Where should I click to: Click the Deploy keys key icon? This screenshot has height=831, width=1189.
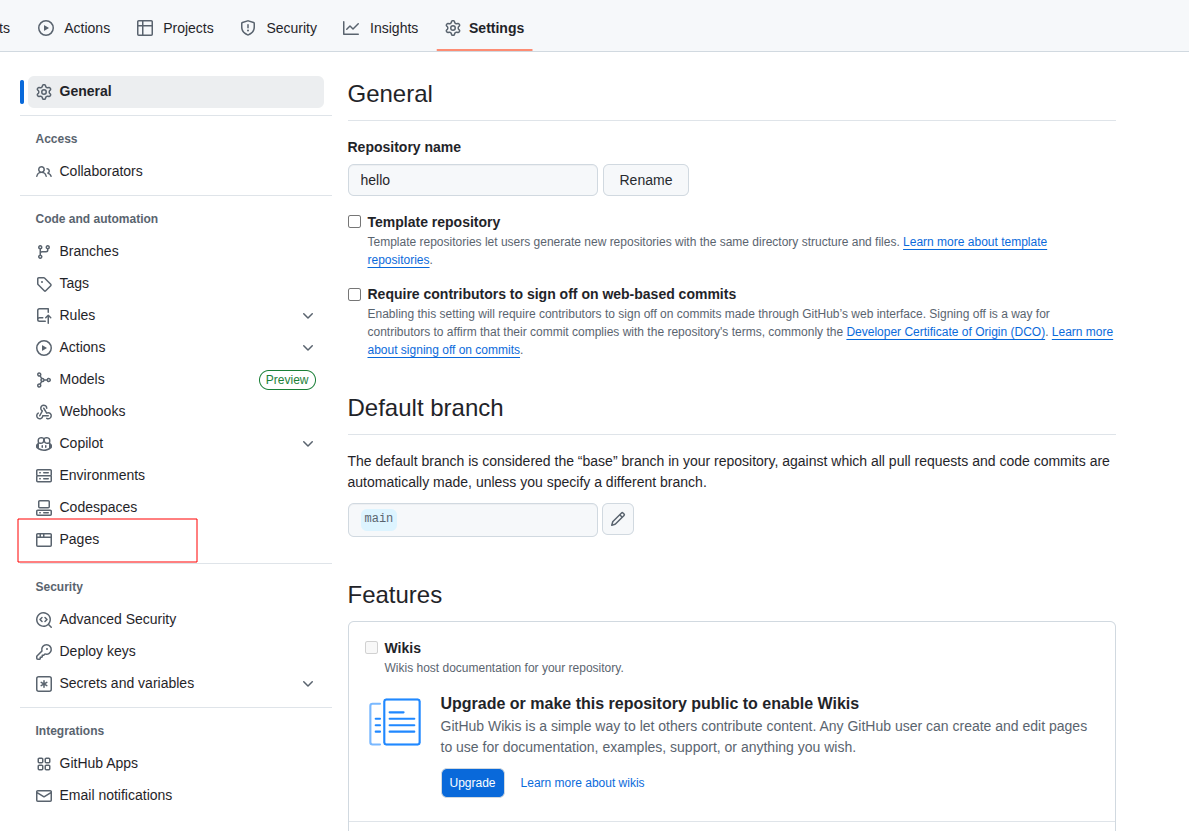(44, 651)
